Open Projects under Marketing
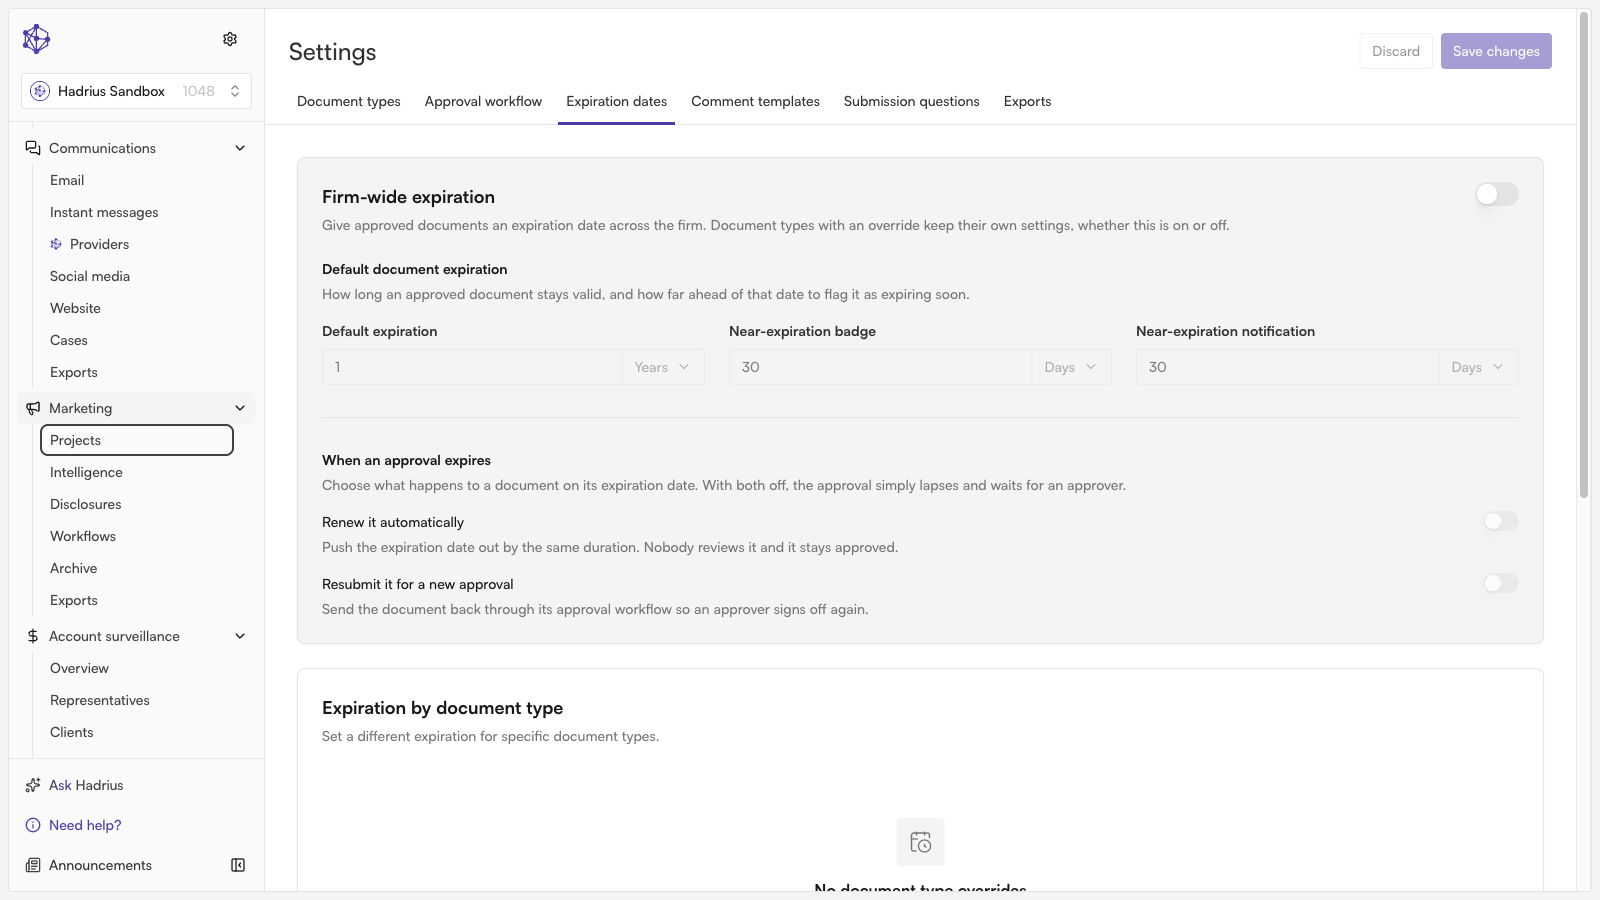Viewport: 1600px width, 900px height. (137, 440)
